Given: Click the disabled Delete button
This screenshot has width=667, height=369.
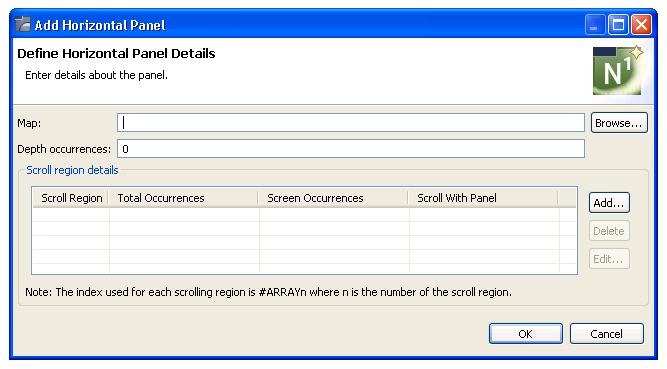Looking at the screenshot, I should click(x=609, y=231).
